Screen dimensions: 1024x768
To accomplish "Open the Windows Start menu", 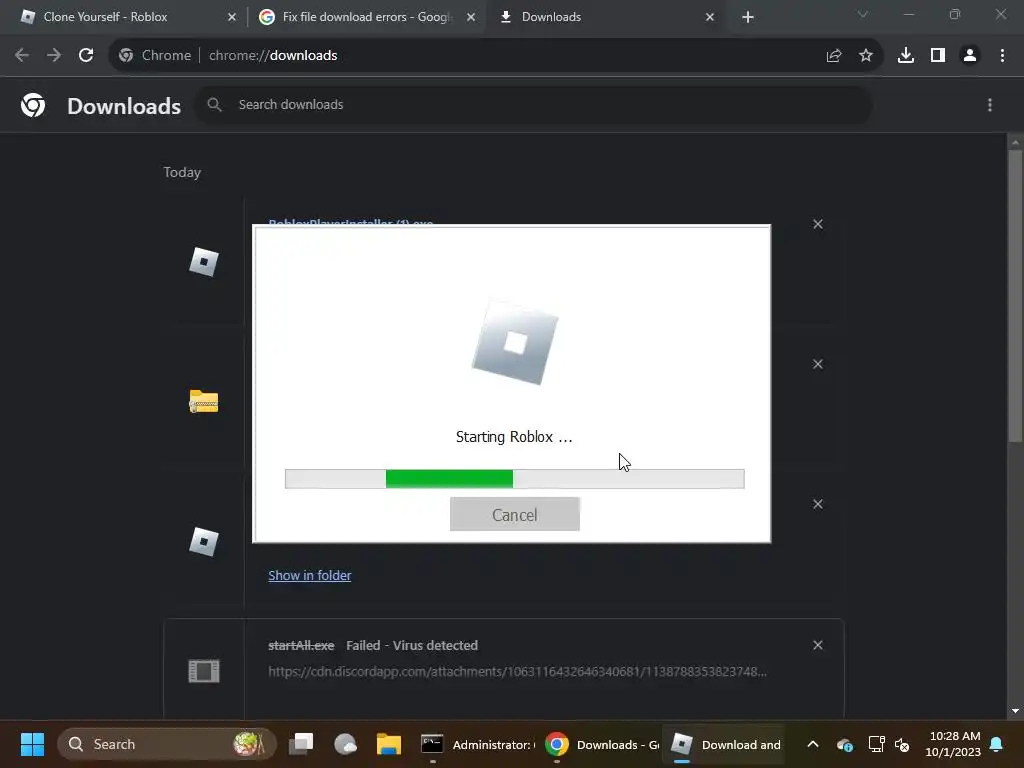I will [x=32, y=744].
